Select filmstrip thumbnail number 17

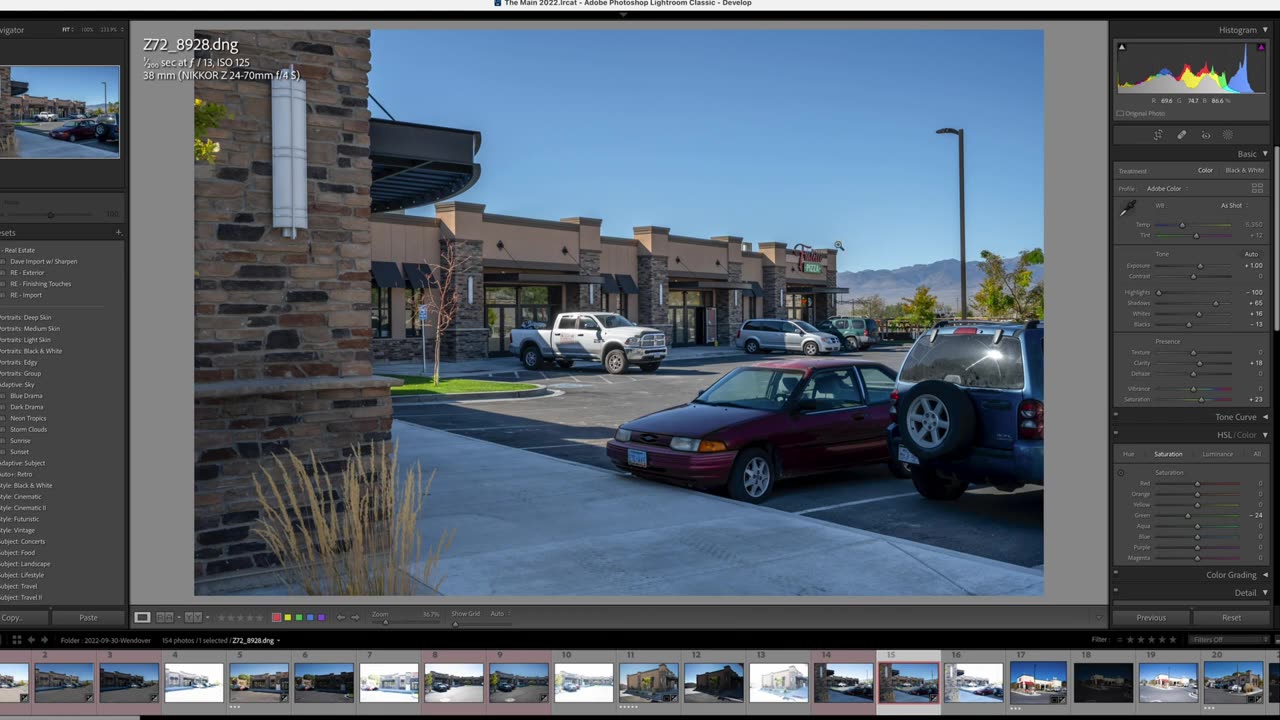pyautogui.click(x=1038, y=682)
